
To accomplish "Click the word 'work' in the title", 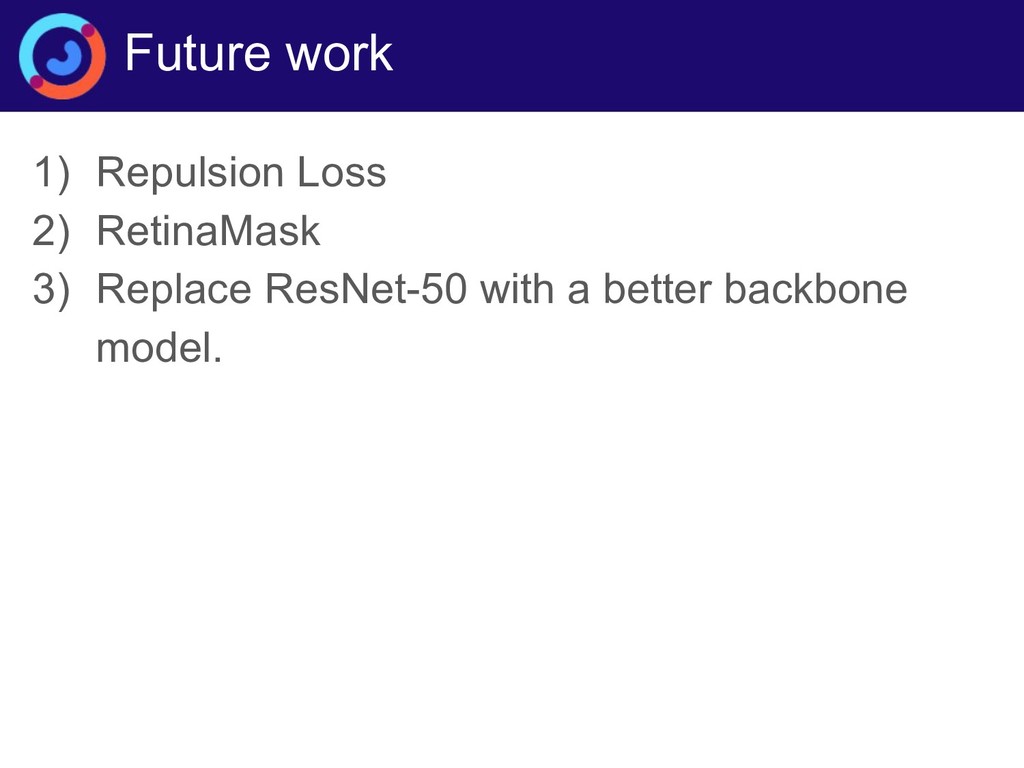I will 340,53.
